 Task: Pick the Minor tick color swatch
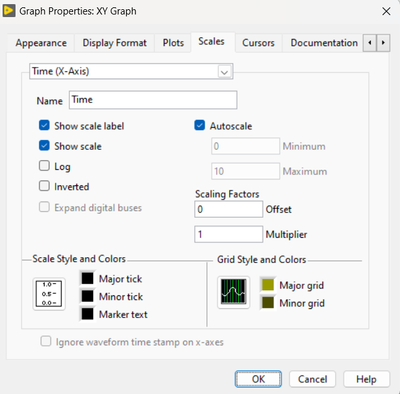click(x=87, y=296)
